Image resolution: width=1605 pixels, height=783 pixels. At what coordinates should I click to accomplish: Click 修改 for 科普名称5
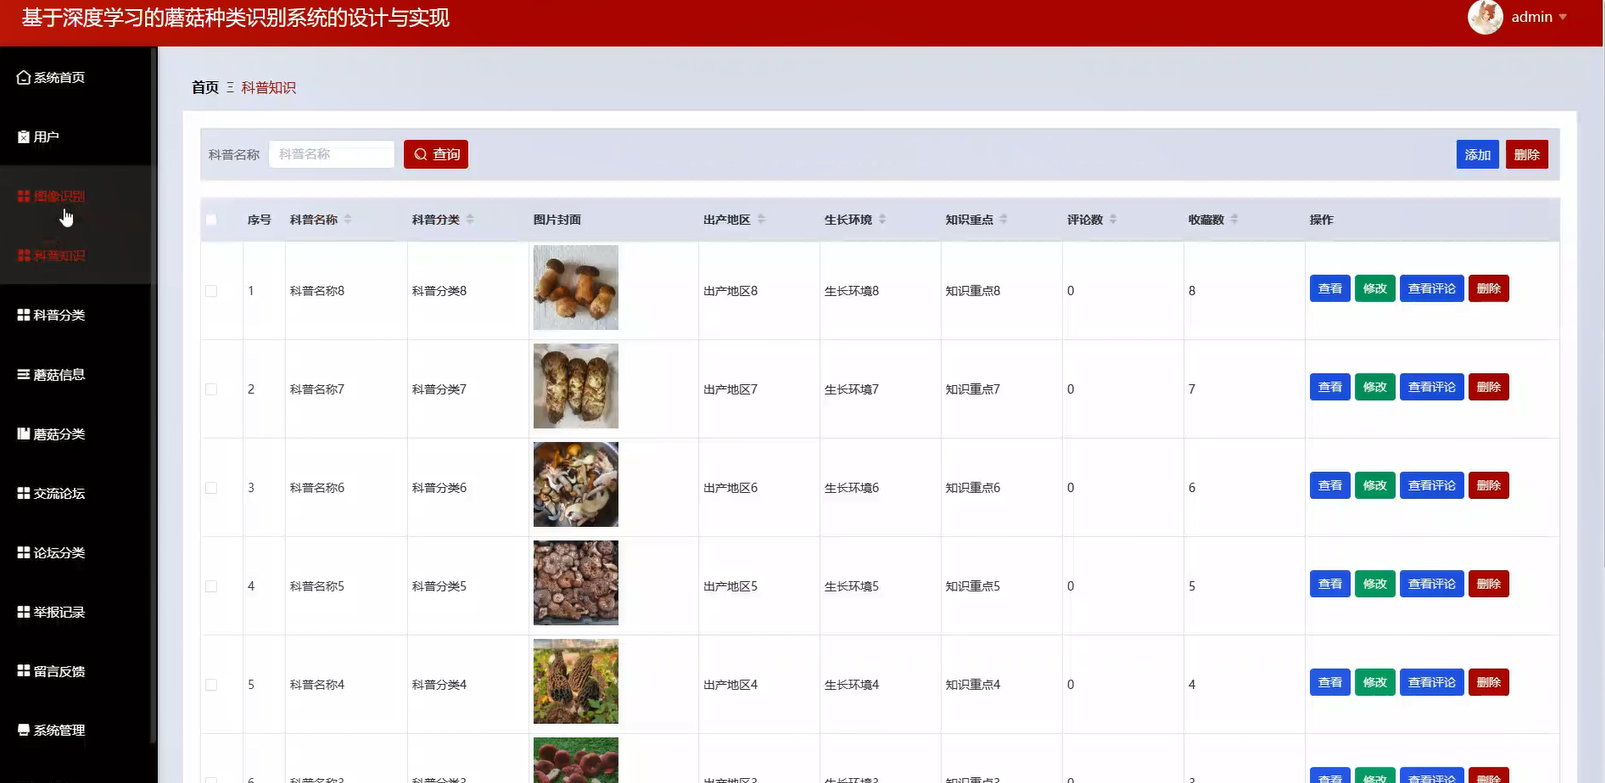click(1375, 584)
